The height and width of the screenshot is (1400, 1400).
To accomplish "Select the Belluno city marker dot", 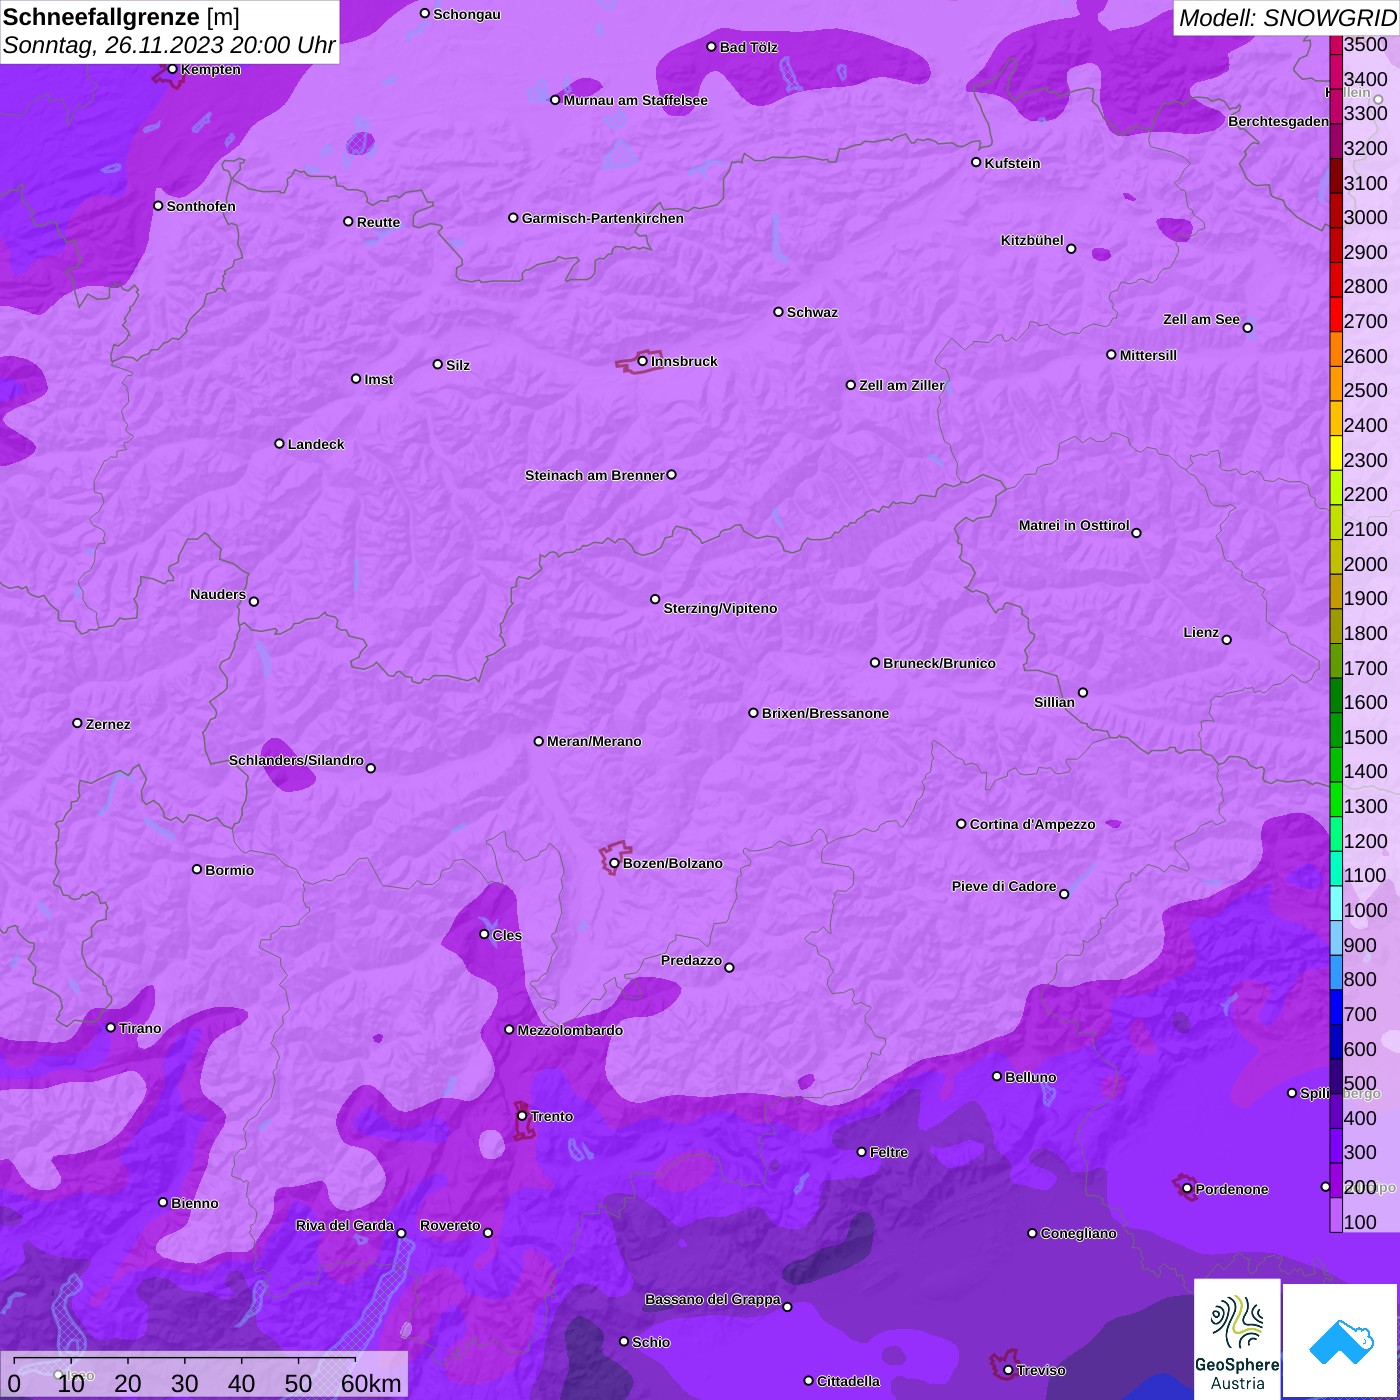I will (x=997, y=1076).
